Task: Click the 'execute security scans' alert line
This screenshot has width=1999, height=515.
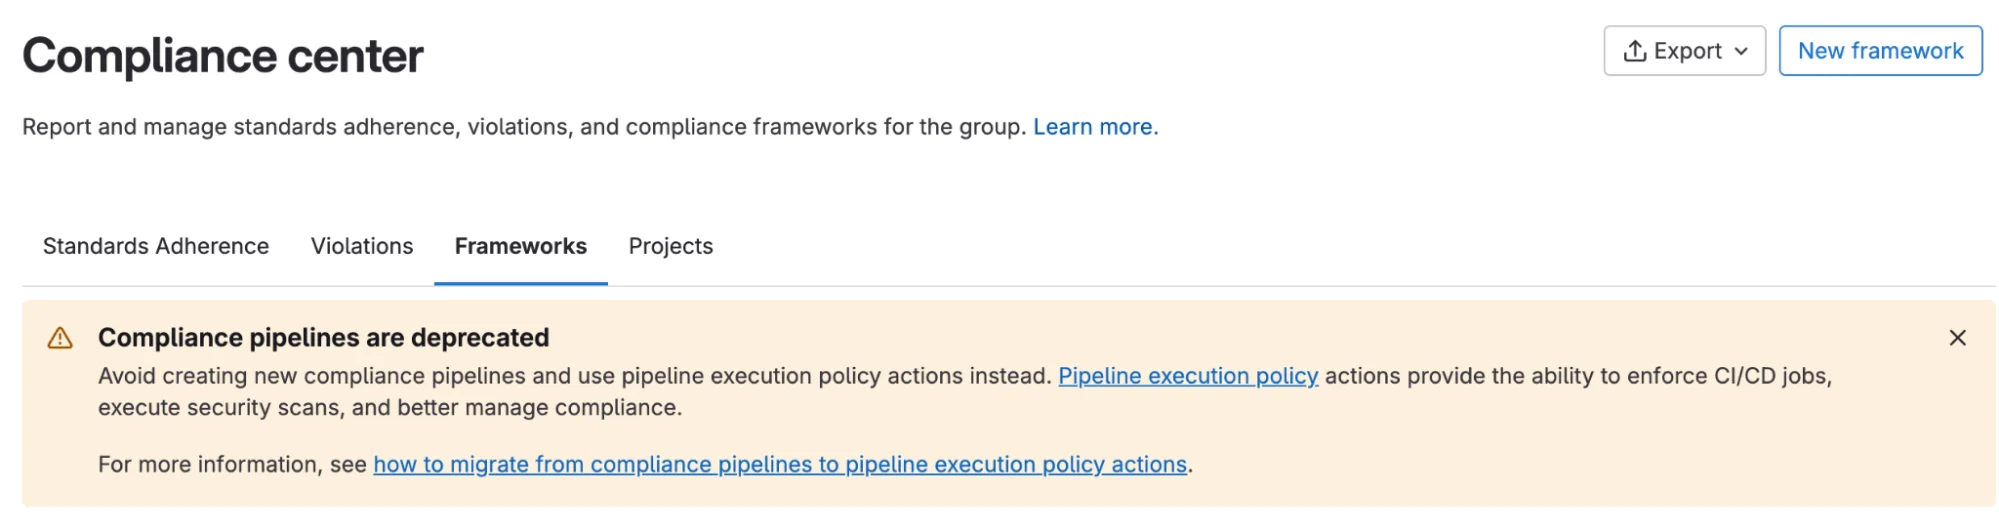Action: pos(389,408)
